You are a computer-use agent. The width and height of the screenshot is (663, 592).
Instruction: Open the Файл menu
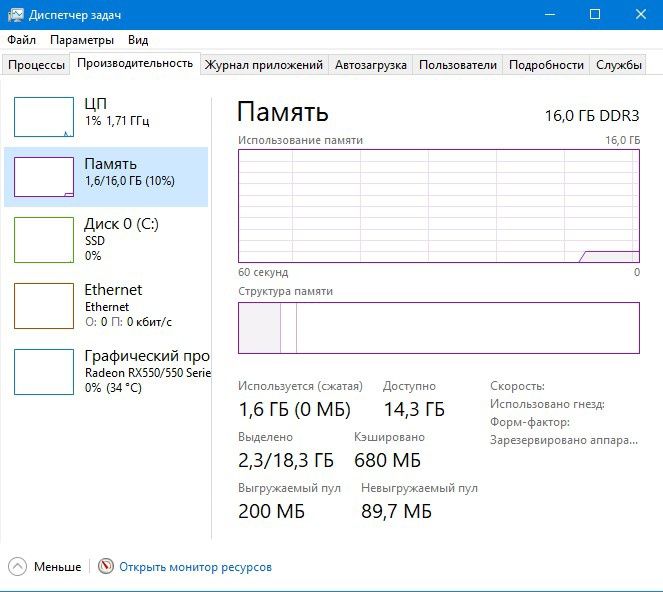[21, 40]
